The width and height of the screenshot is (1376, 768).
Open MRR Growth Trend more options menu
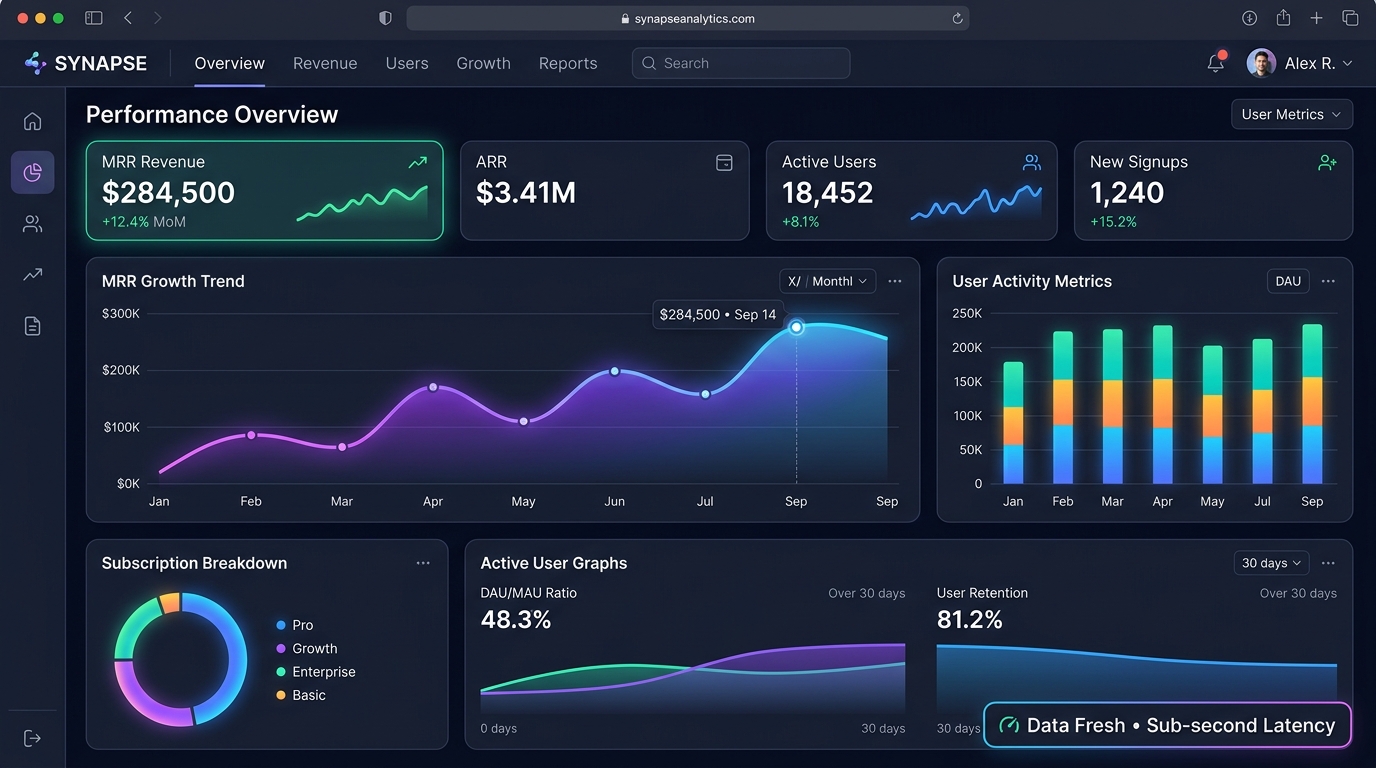[x=895, y=281]
